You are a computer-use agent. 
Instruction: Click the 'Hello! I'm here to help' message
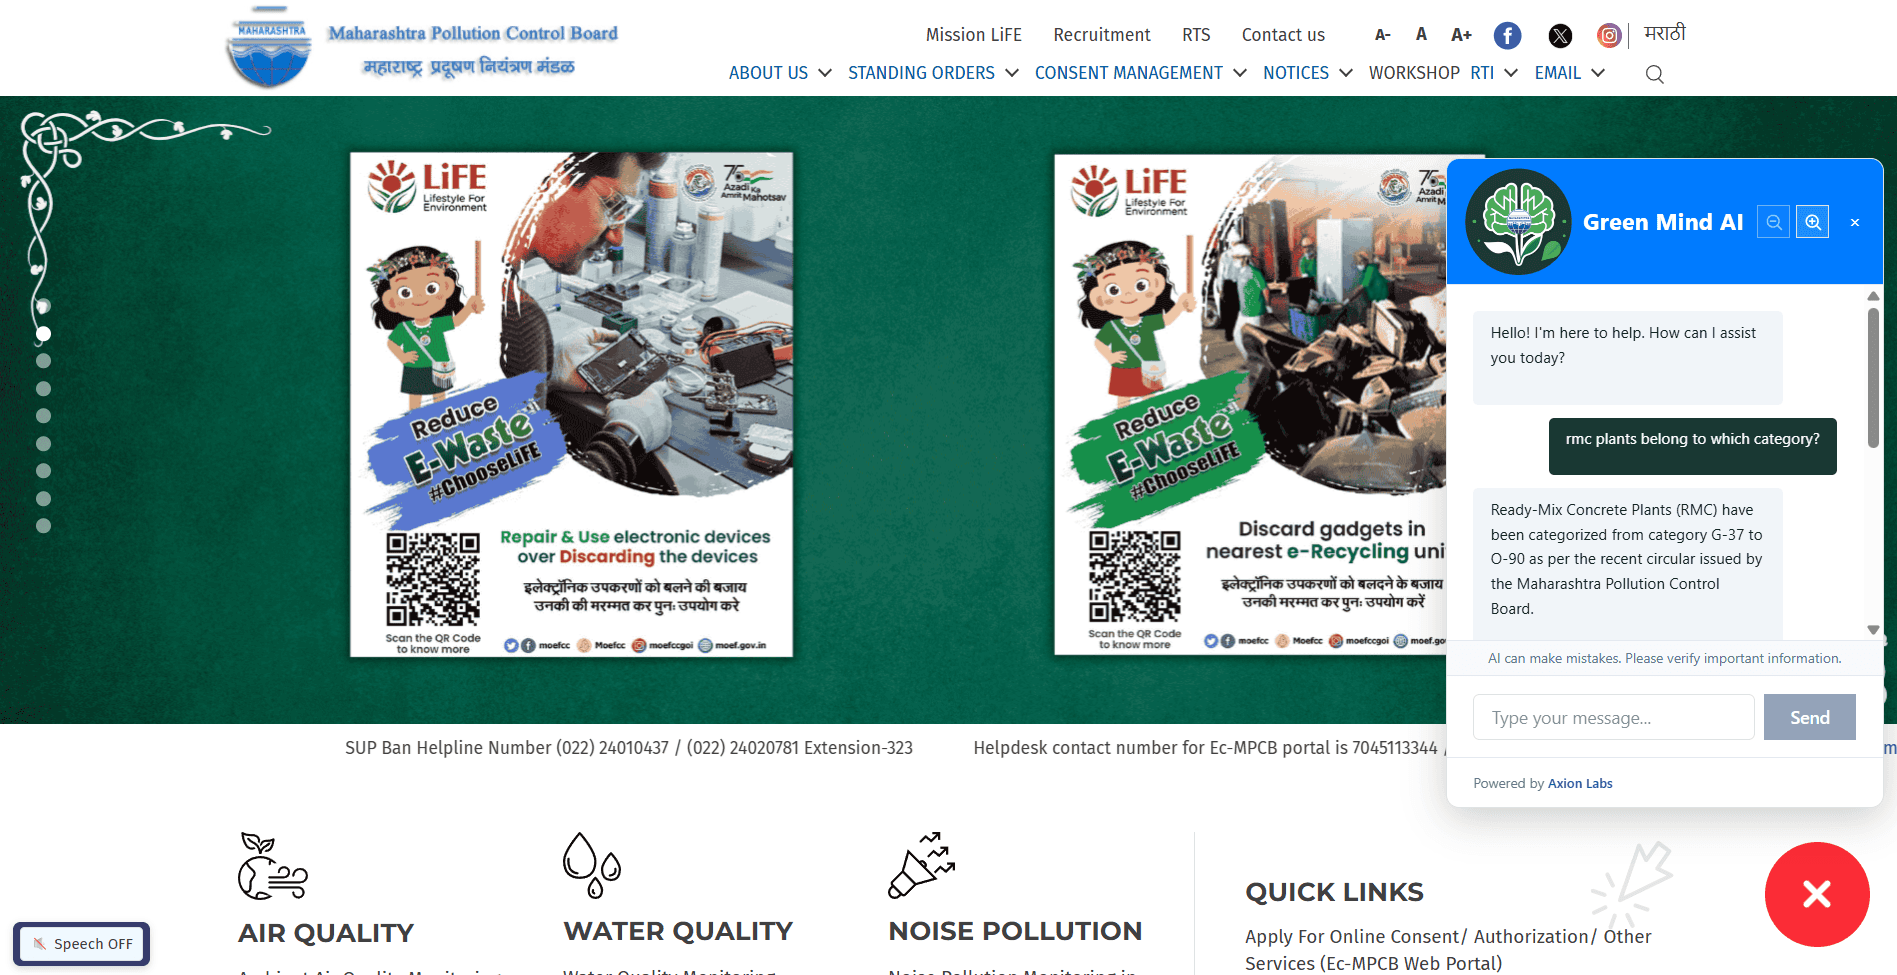click(1627, 357)
